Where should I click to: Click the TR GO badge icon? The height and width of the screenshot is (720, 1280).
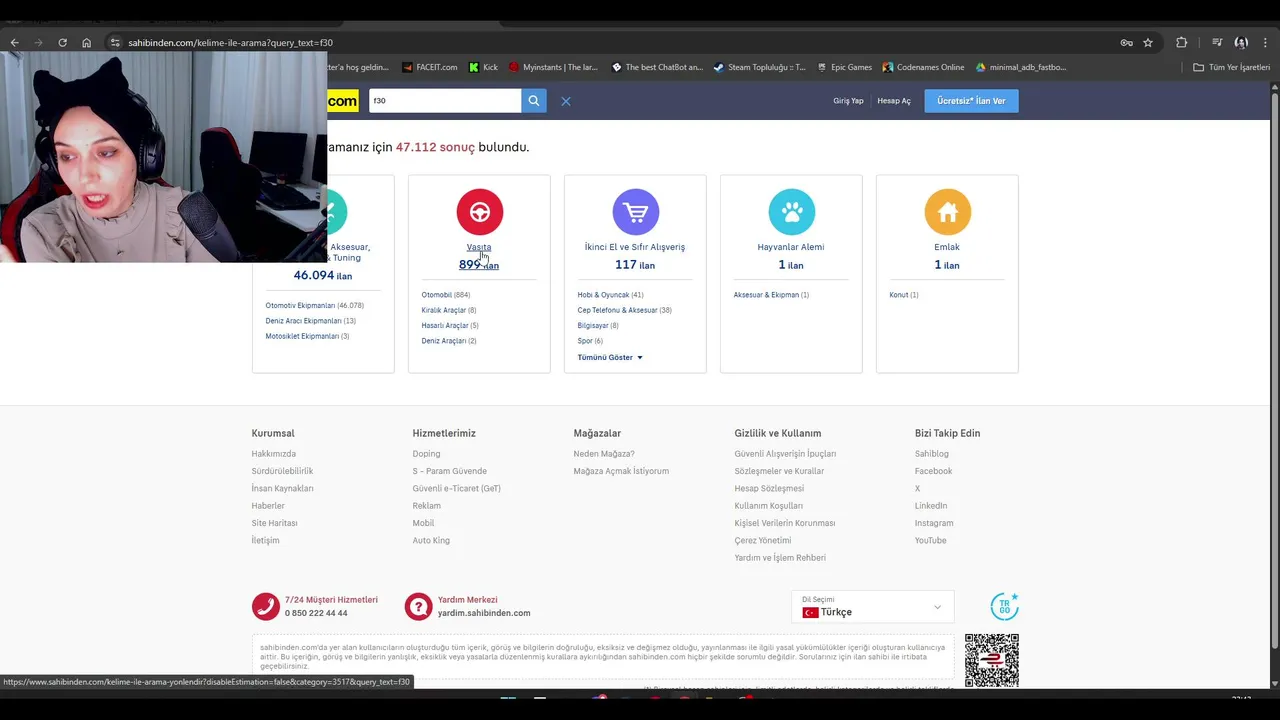(x=1004, y=606)
